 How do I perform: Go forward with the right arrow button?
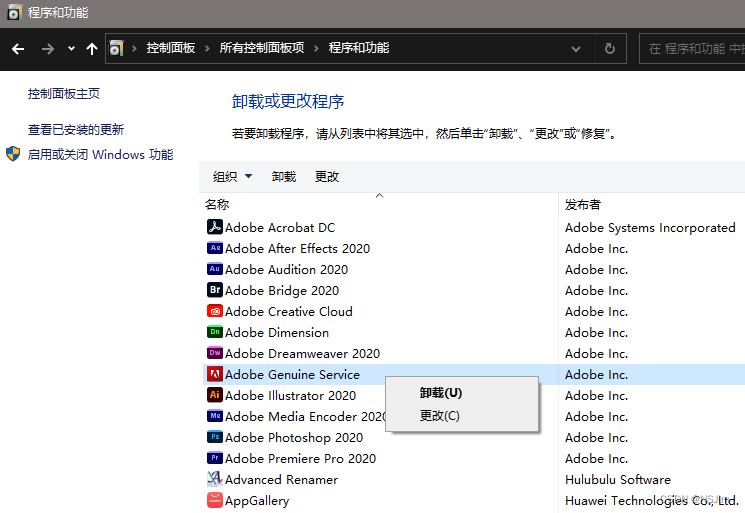click(x=48, y=48)
